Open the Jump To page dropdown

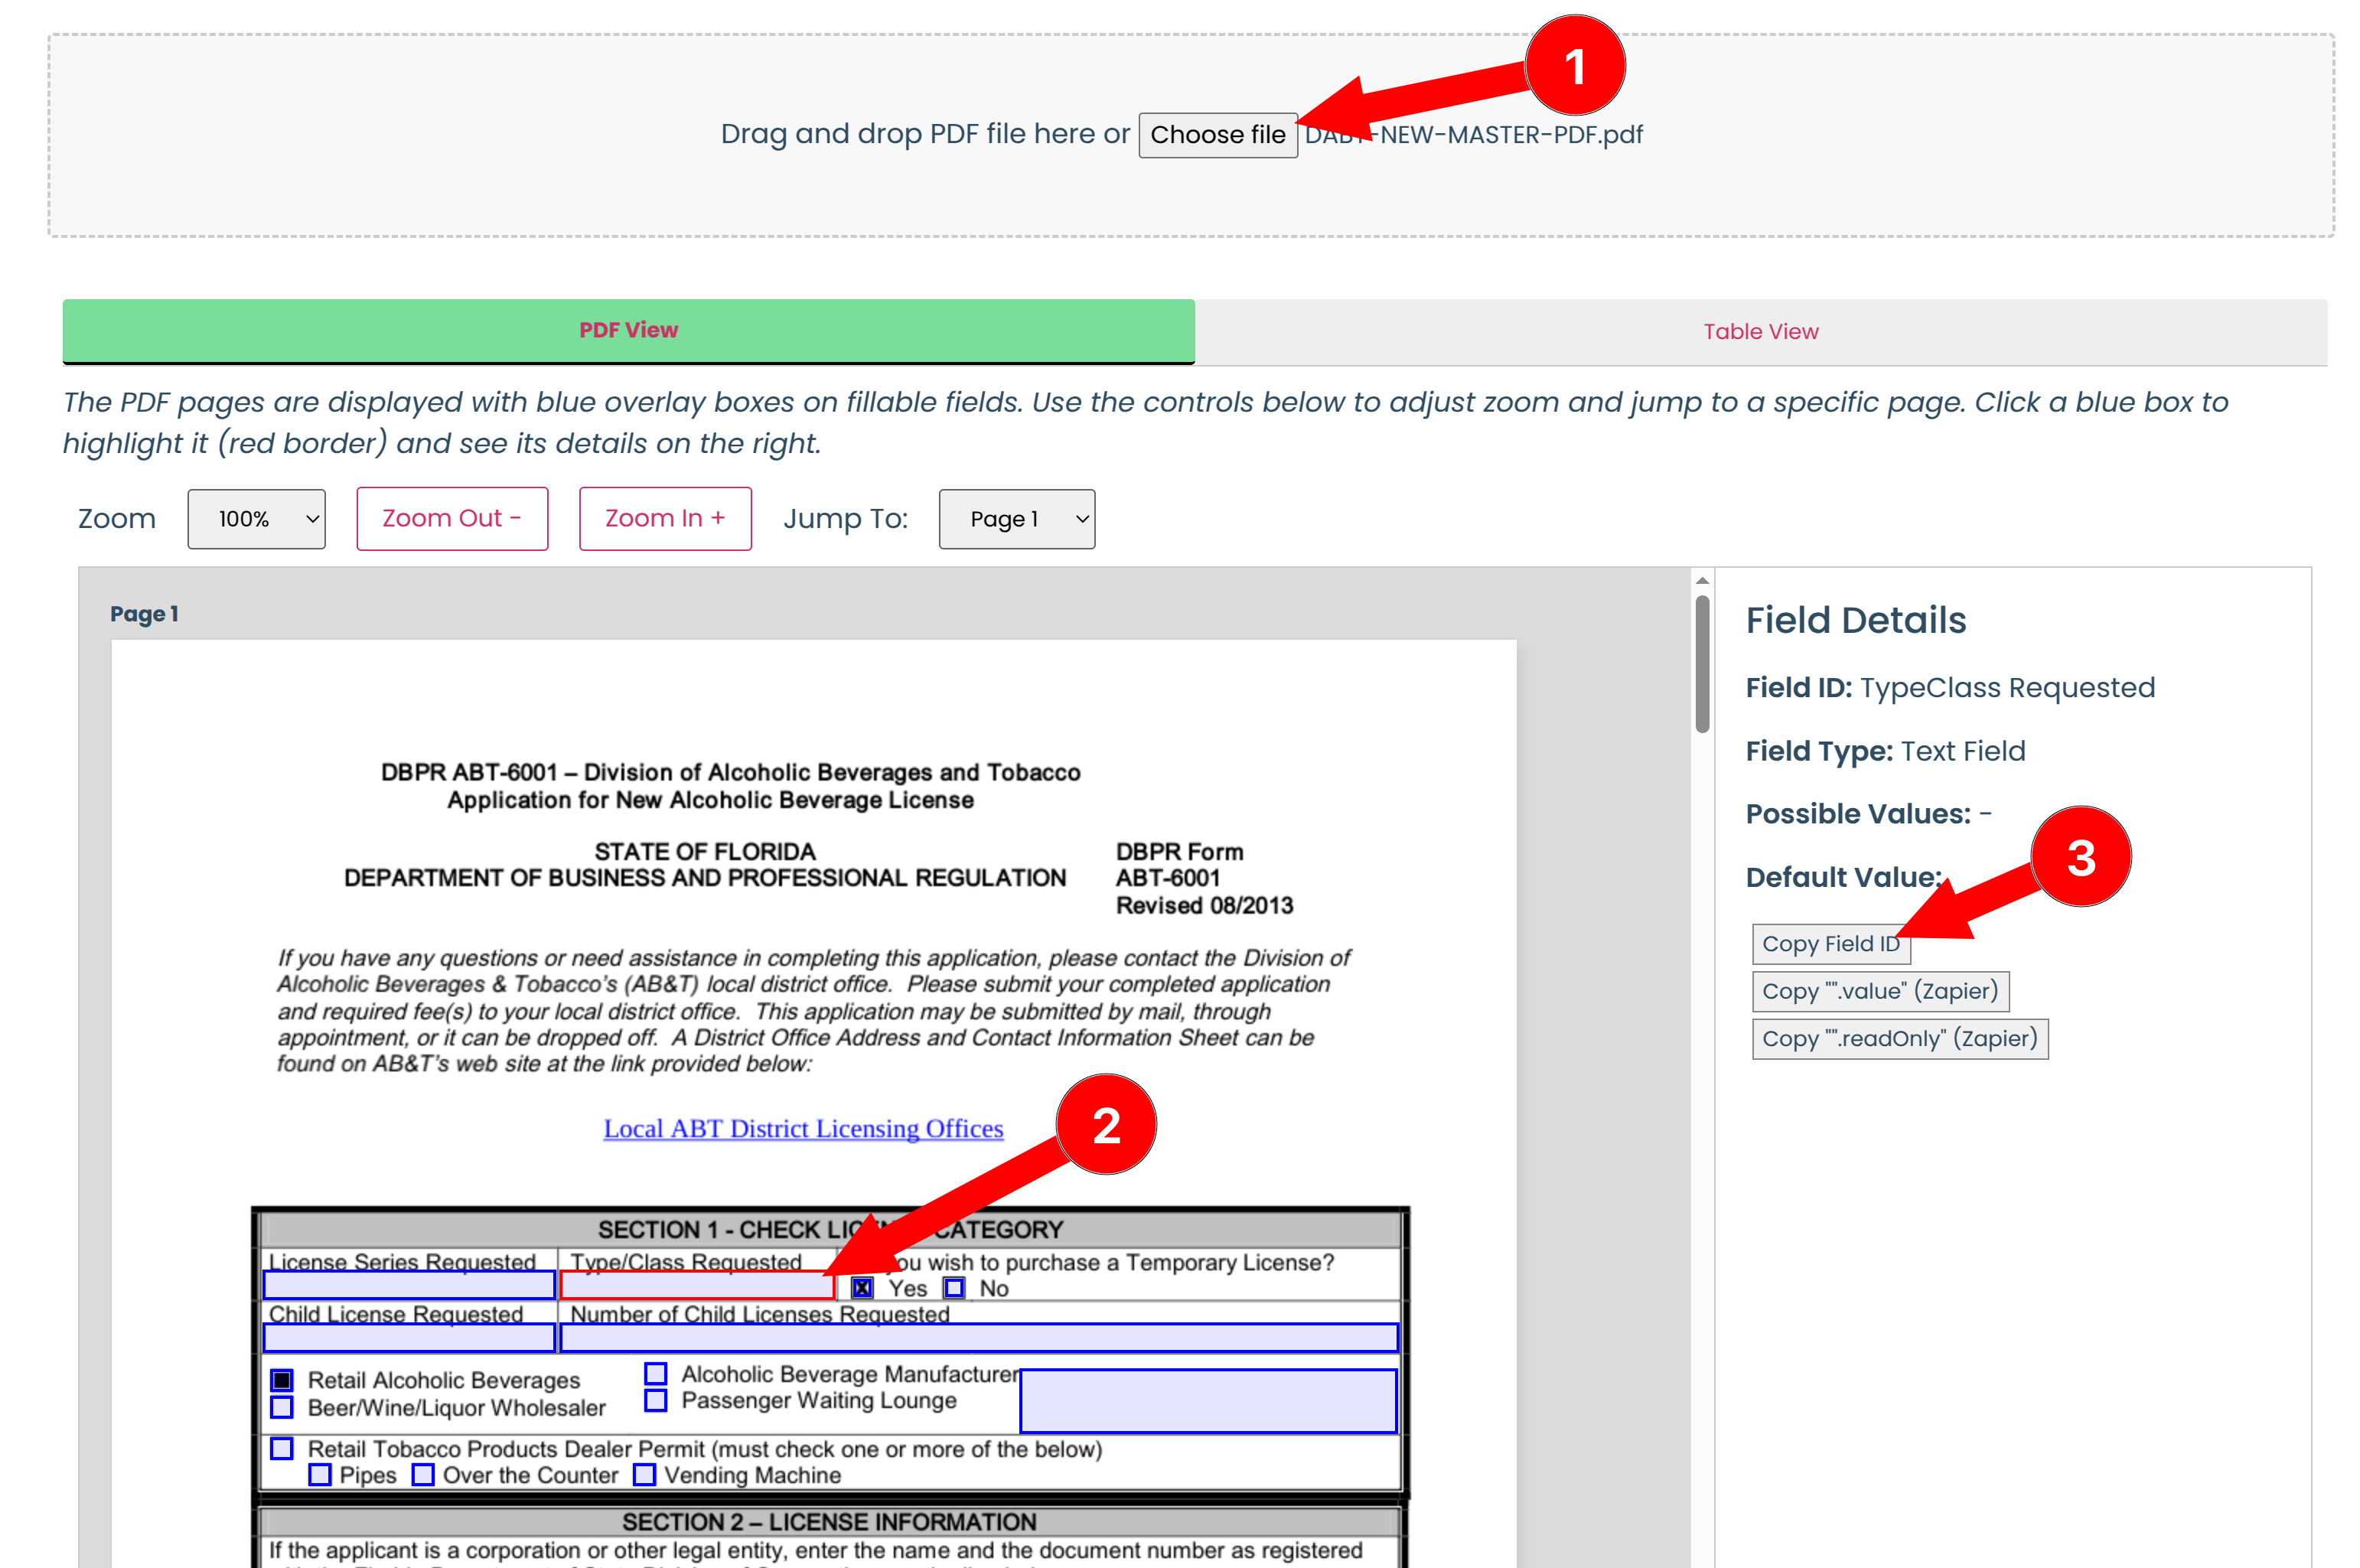1016,519
